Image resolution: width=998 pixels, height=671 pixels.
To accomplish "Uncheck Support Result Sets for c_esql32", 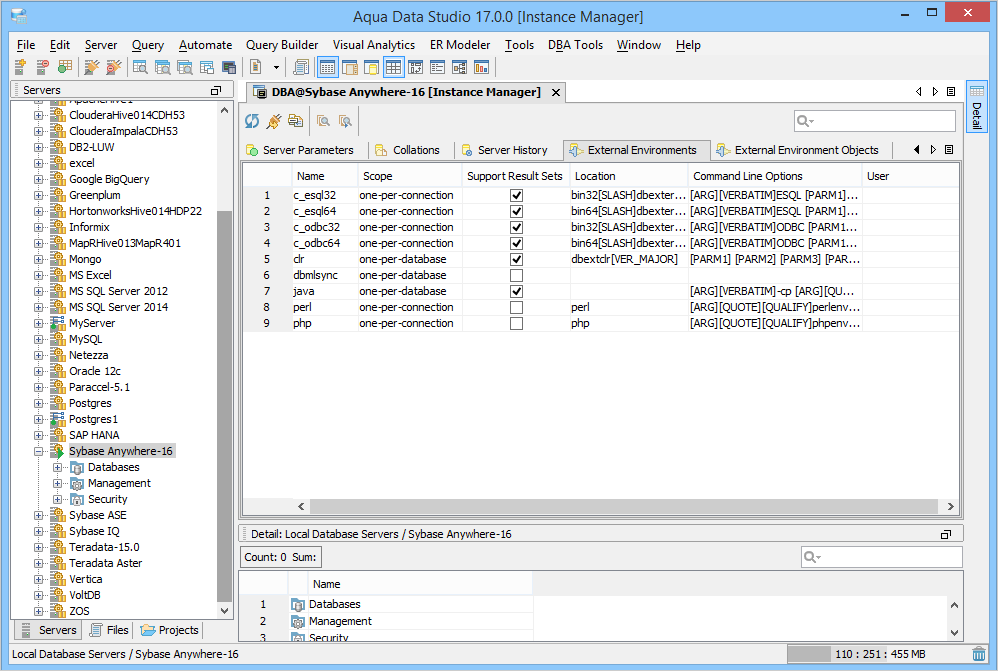I will [x=516, y=195].
